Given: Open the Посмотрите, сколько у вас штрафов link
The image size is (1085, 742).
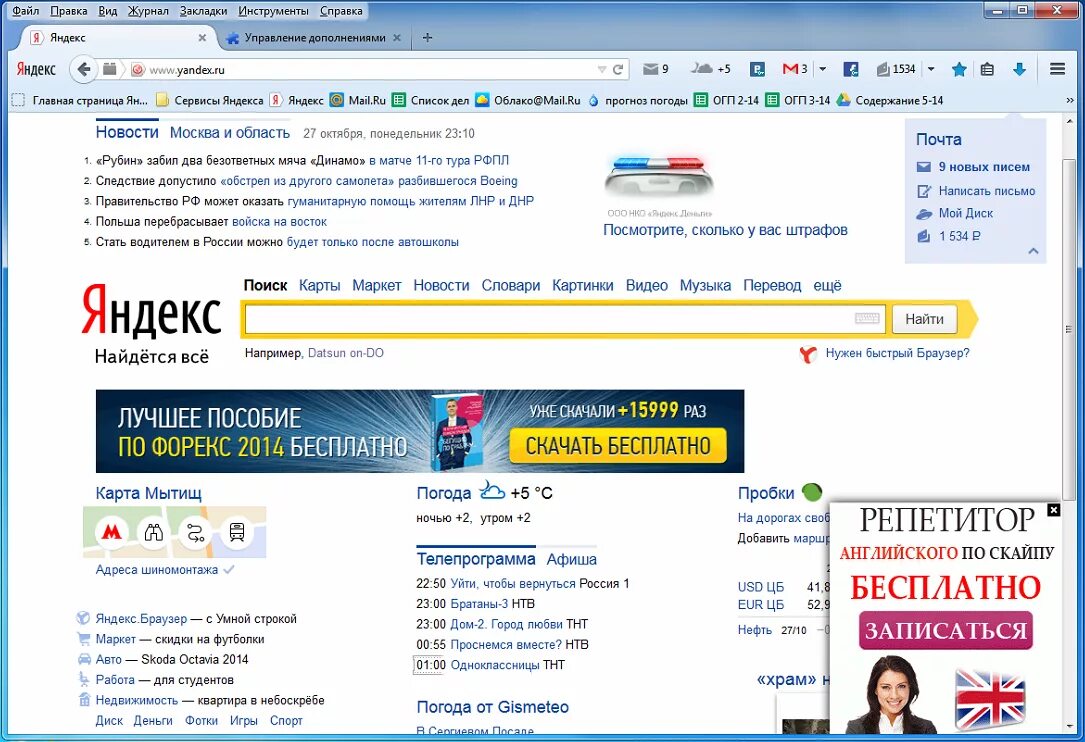Looking at the screenshot, I should (x=725, y=230).
